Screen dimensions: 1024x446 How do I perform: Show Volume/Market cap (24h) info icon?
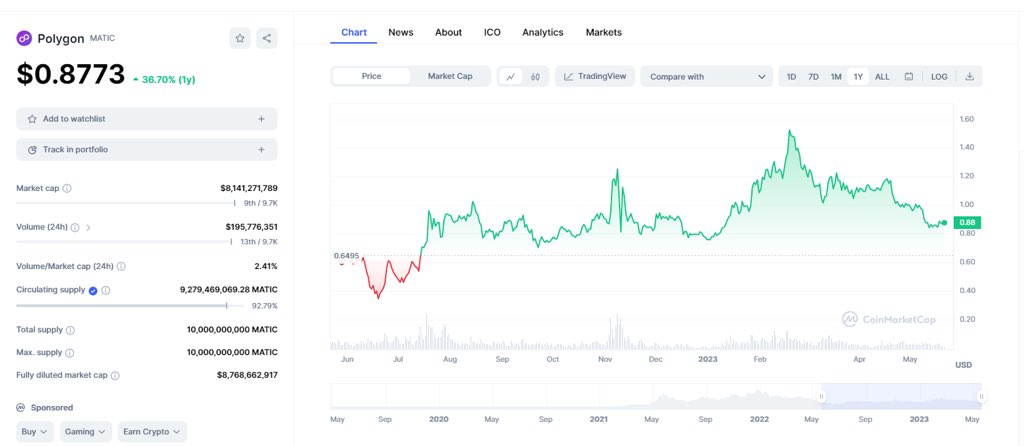pos(121,266)
